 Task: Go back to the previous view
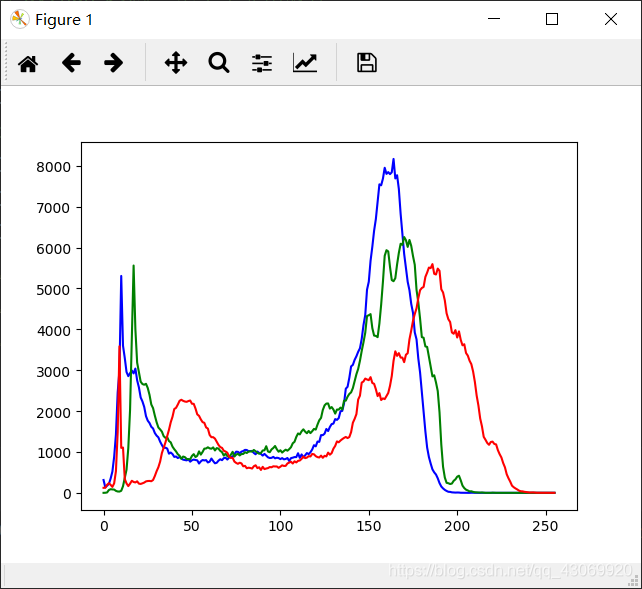point(71,63)
